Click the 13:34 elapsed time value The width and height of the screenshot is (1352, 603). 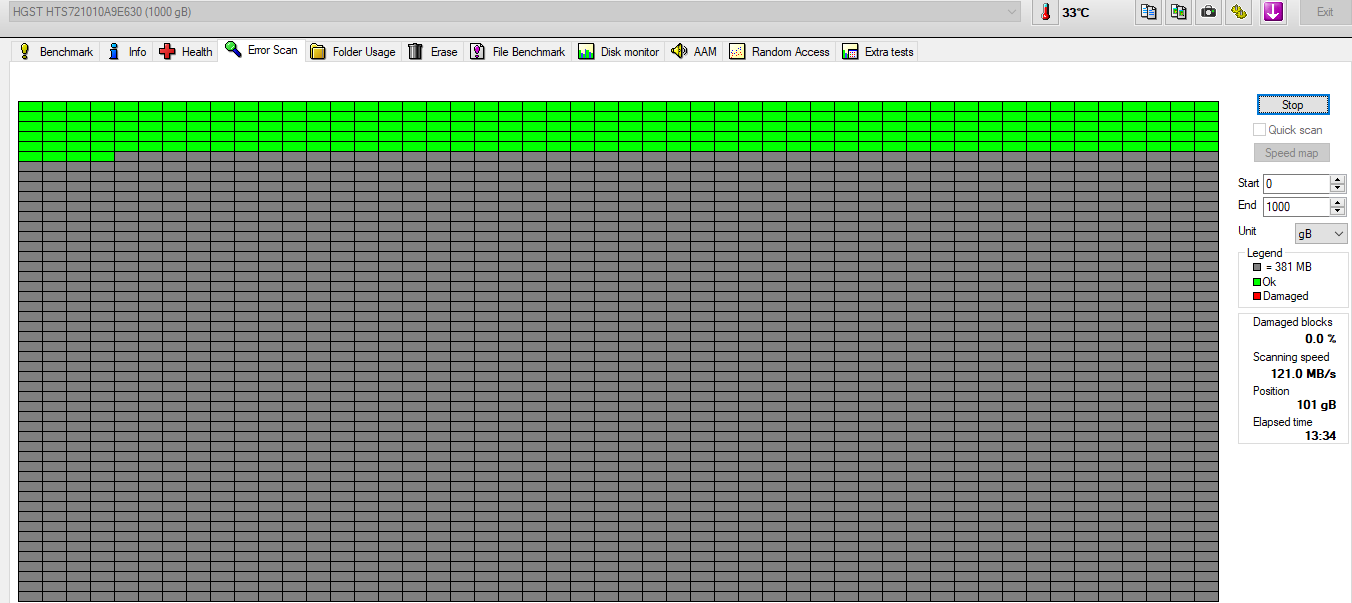(x=1320, y=436)
